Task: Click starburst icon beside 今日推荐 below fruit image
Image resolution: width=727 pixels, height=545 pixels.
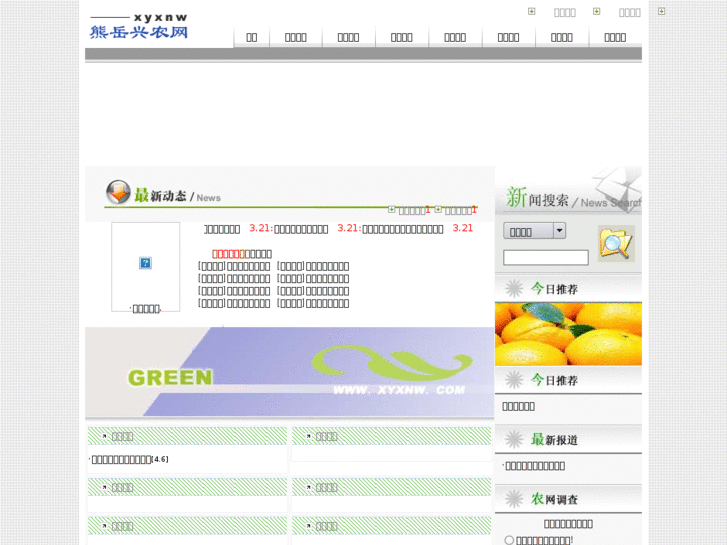Action: click(x=514, y=380)
